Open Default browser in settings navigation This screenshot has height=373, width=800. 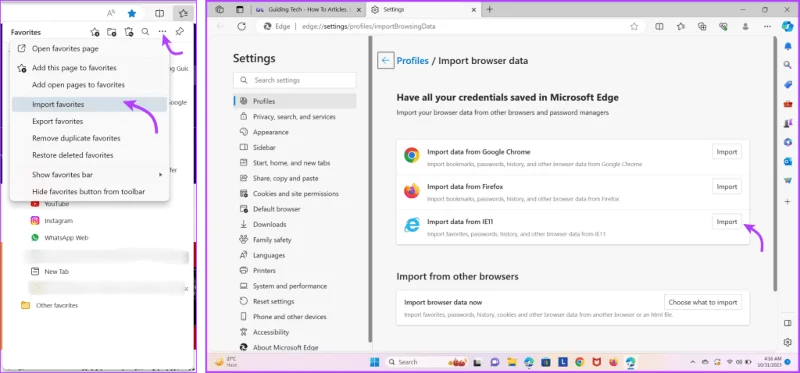point(294,209)
